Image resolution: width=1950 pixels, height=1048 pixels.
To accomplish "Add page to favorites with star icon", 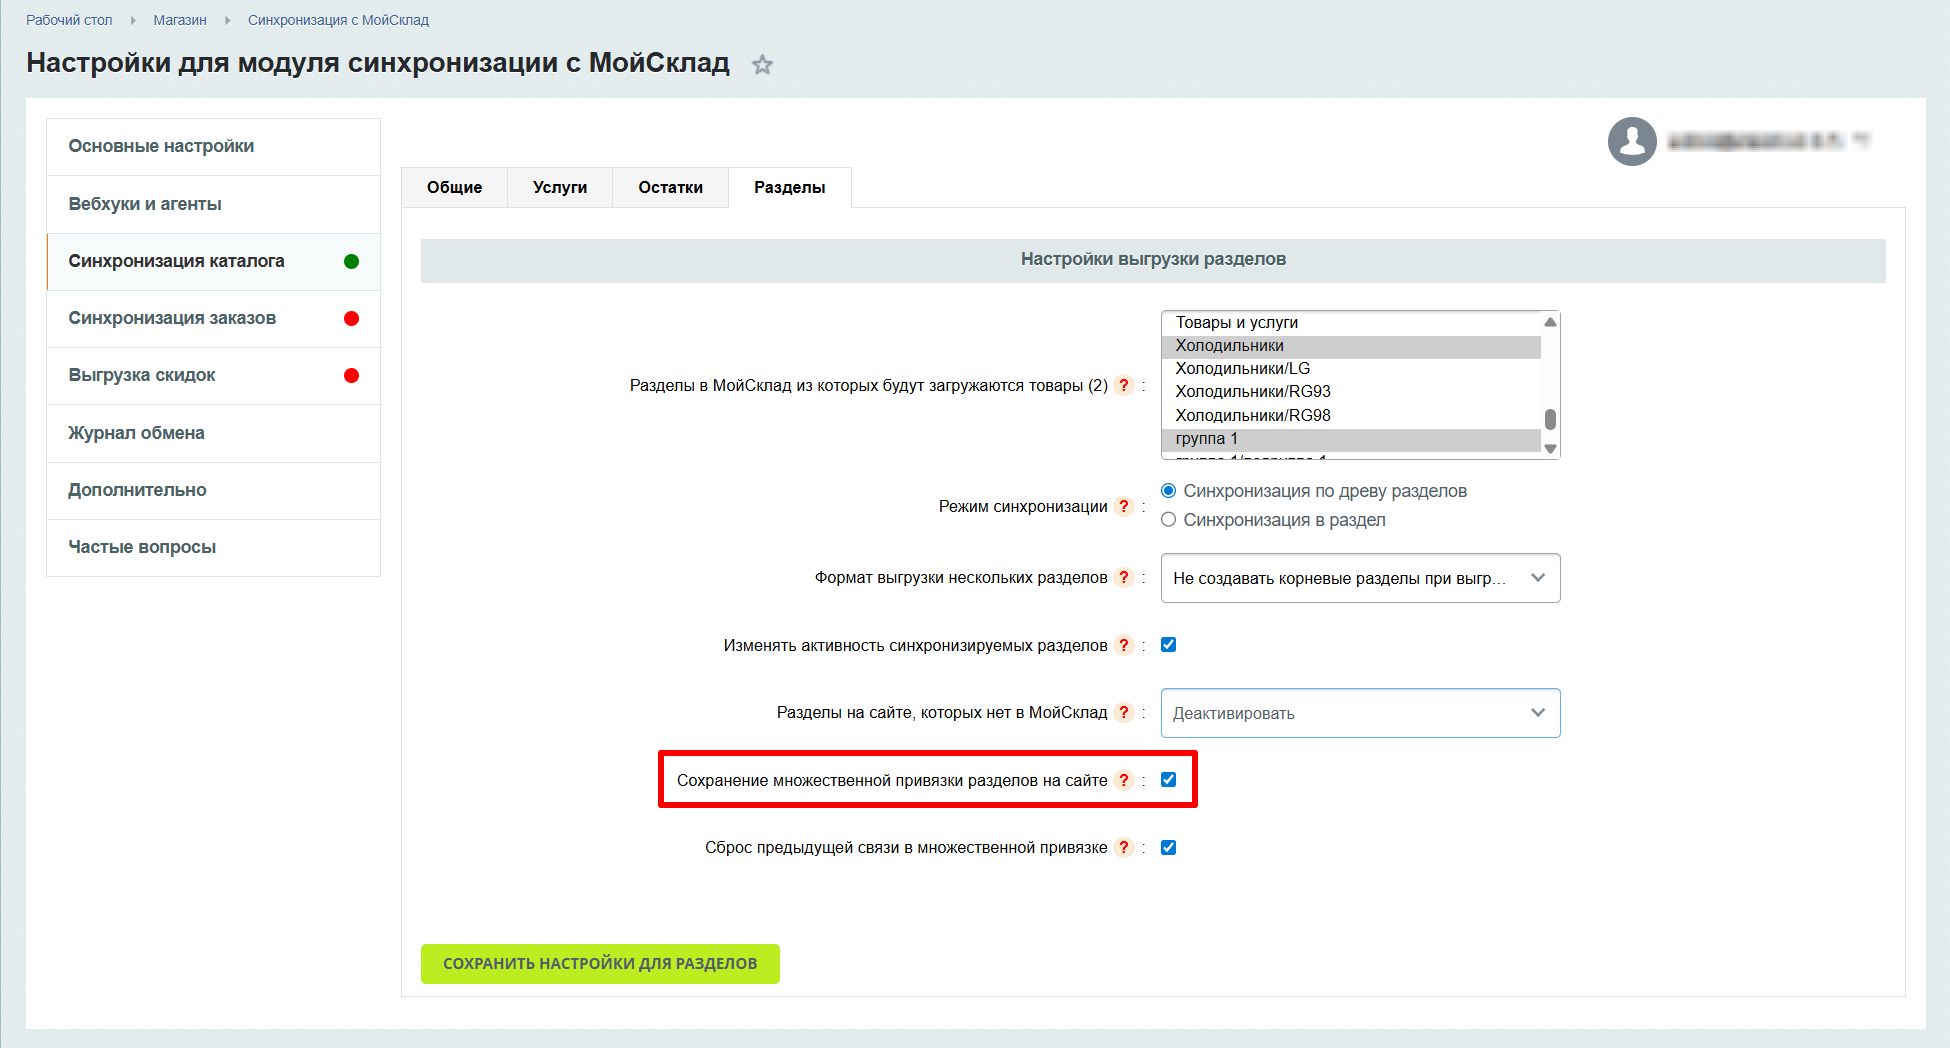I will click(x=762, y=65).
